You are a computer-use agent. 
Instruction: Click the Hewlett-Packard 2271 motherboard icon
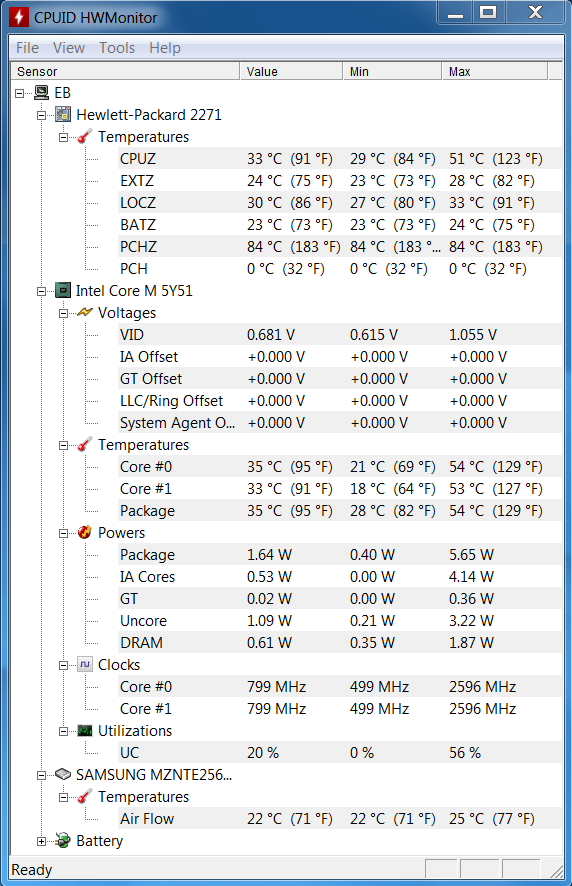tap(63, 114)
